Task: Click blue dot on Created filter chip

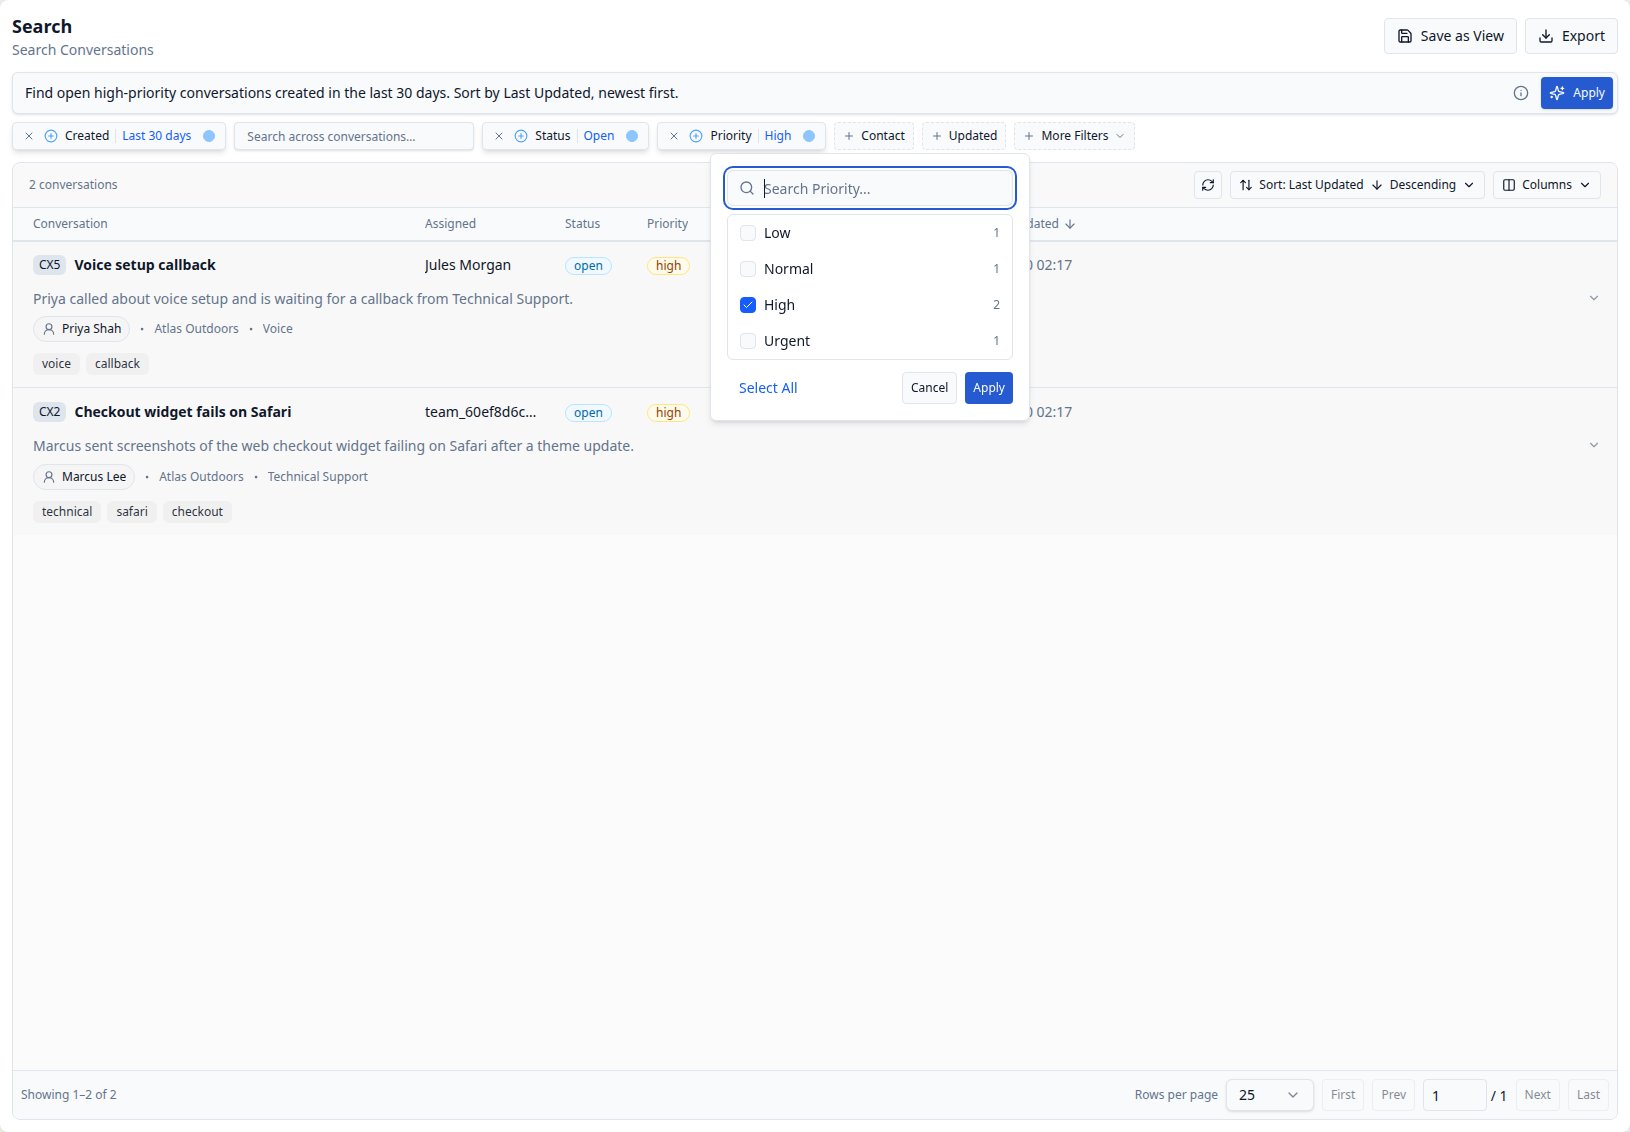Action: click(x=209, y=136)
